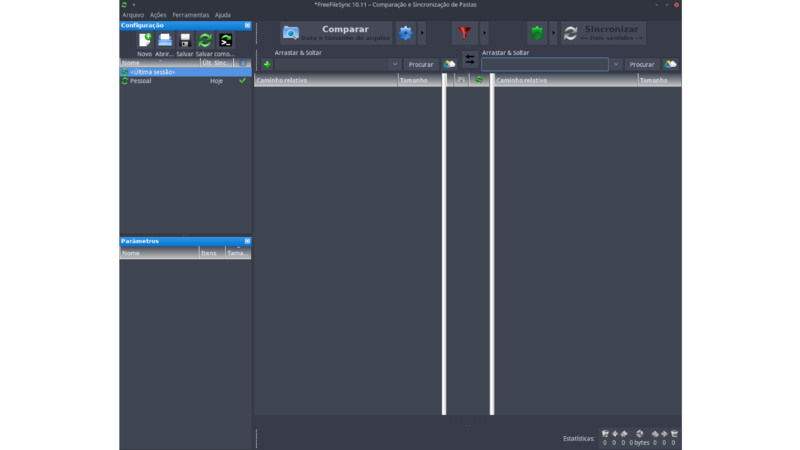Focus the left folder path field
This screenshot has height=450, width=800.
tap(332, 64)
